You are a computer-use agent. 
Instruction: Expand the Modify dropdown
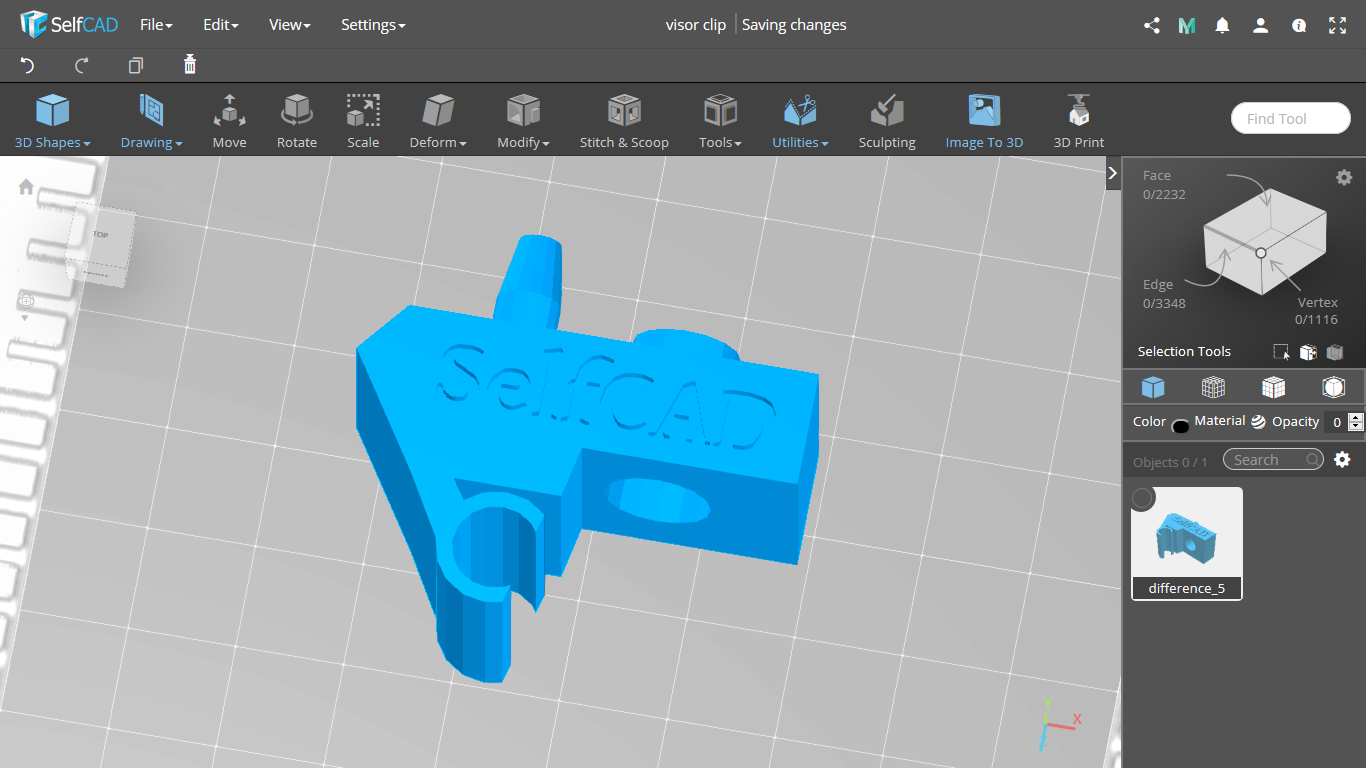coord(523,121)
